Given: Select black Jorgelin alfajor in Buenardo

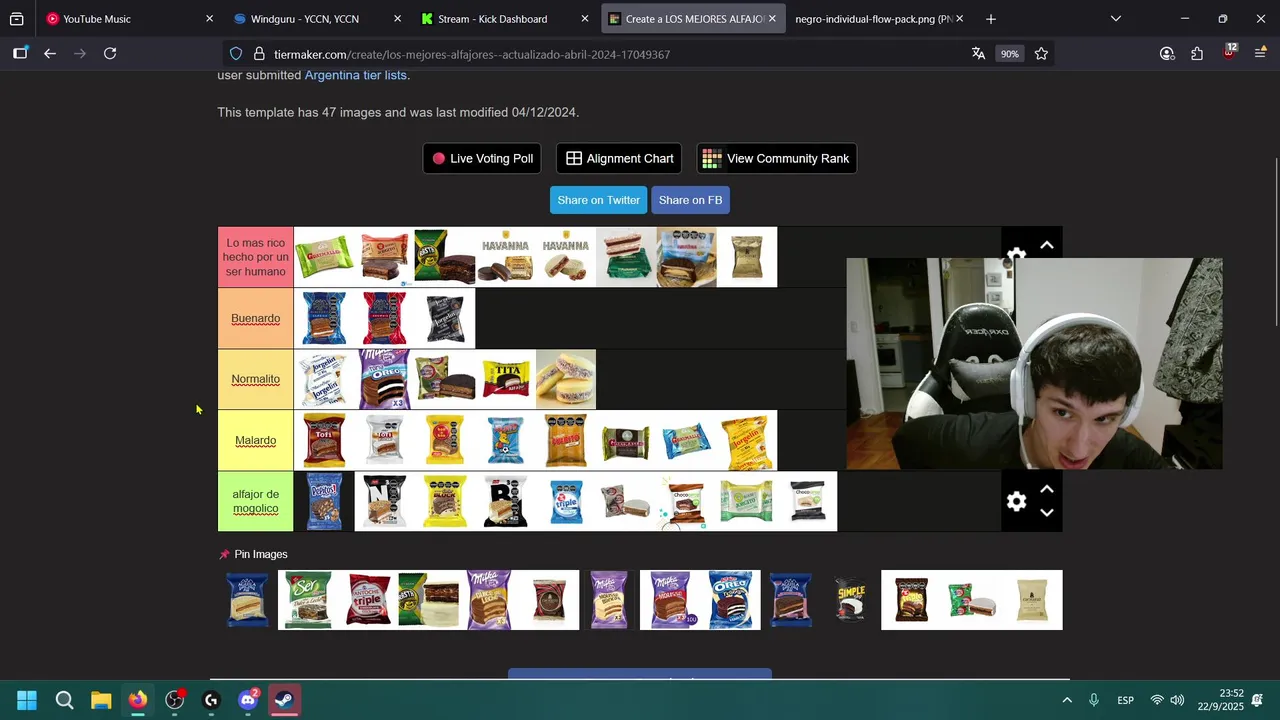Looking at the screenshot, I should pyautogui.click(x=445, y=318).
